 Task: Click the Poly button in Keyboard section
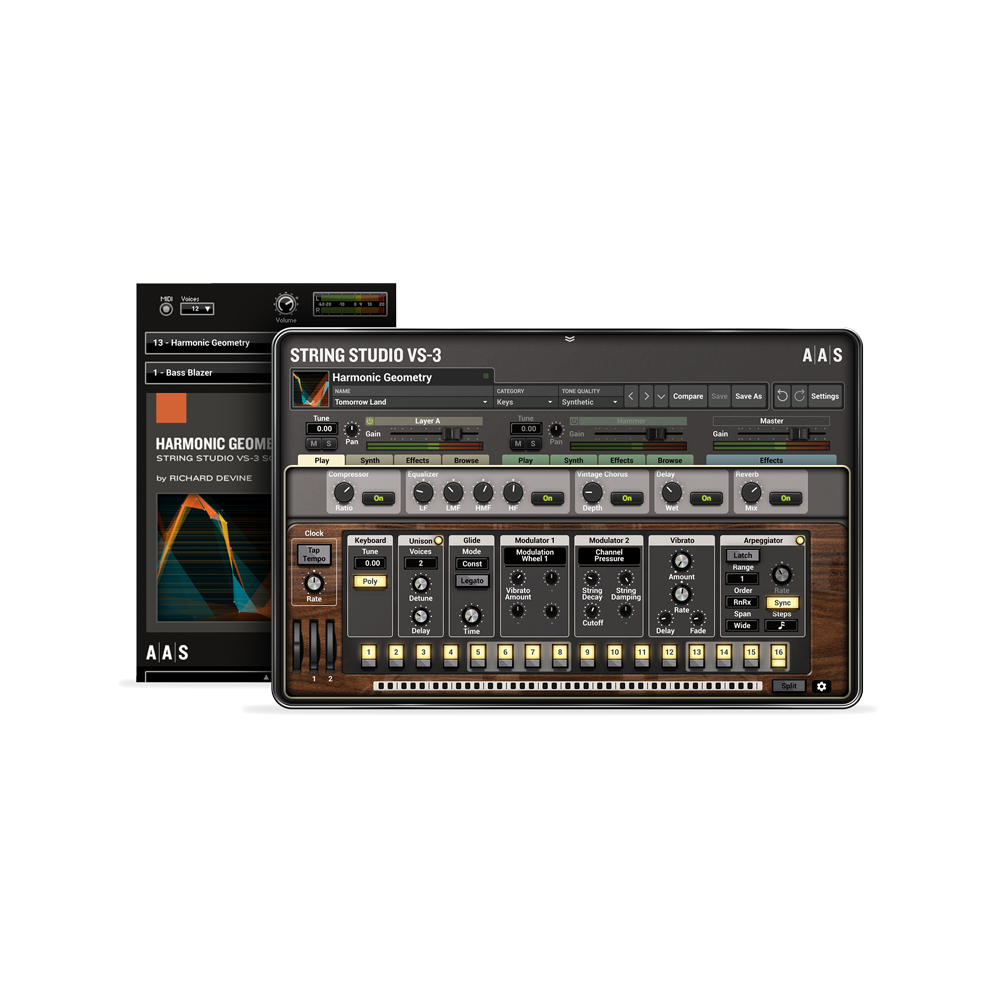(x=370, y=581)
